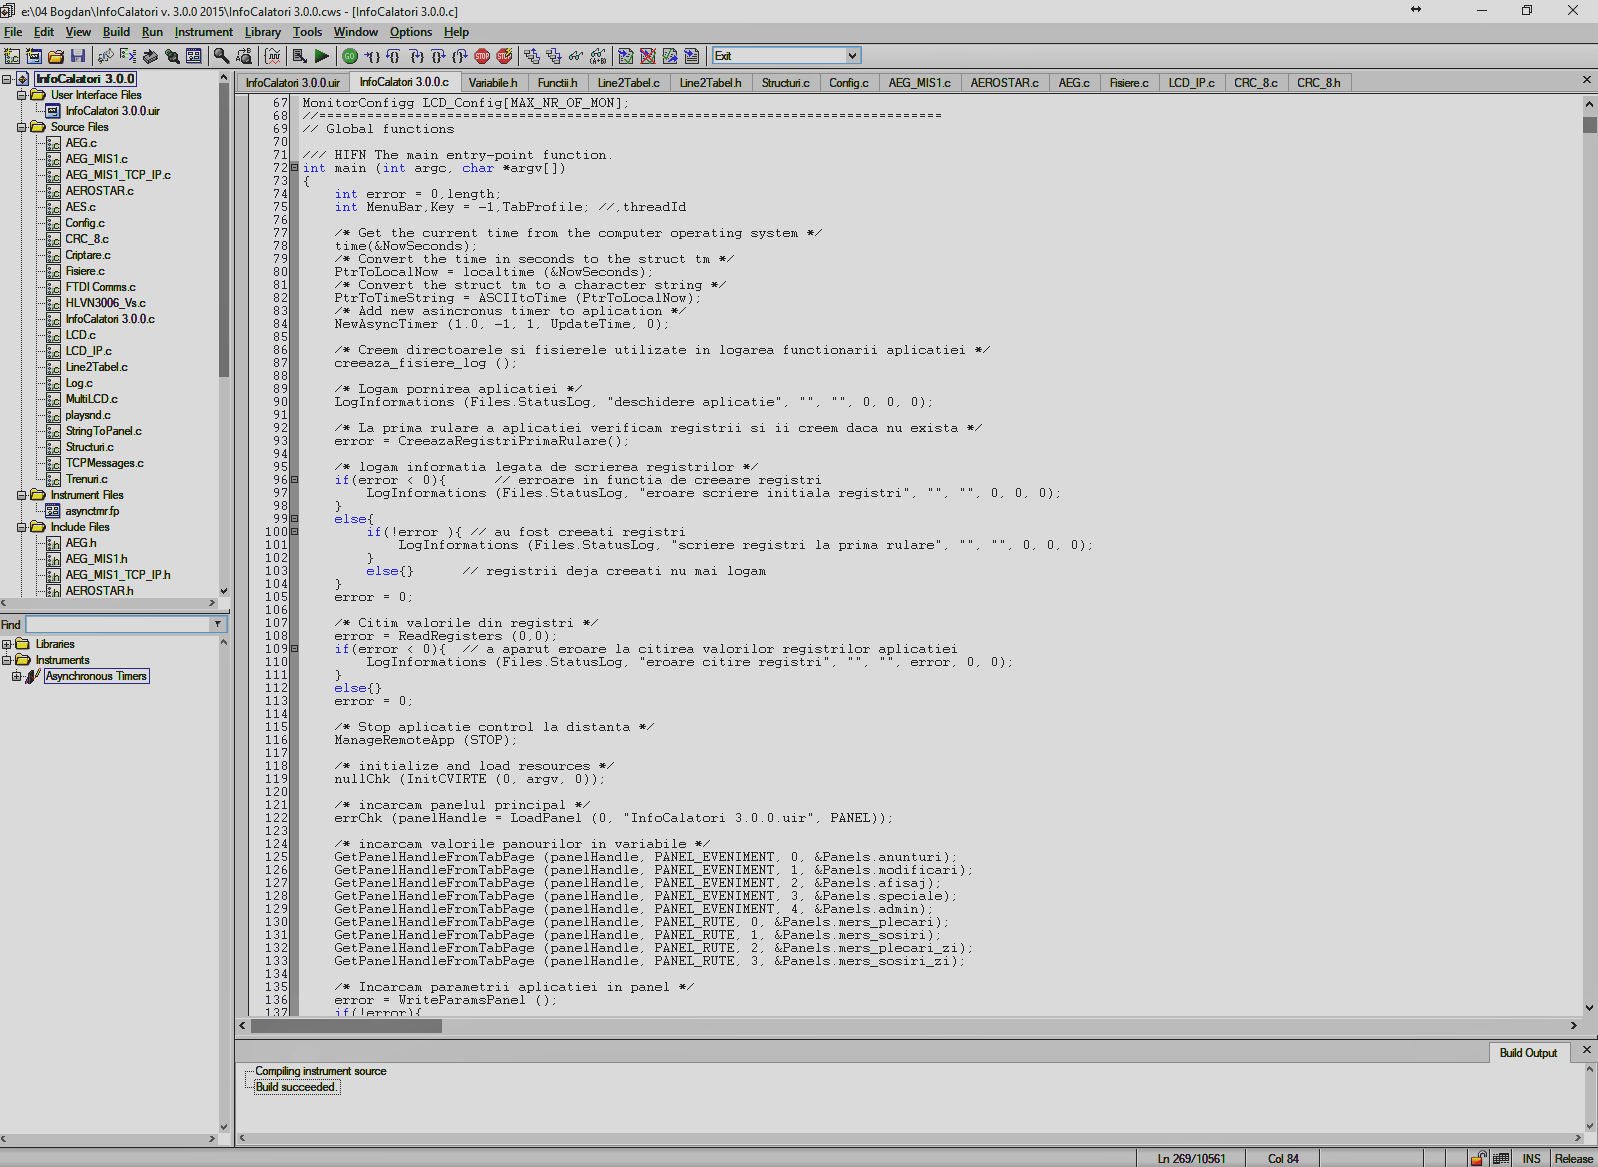
Task: Click the call-stack up arrow icon
Action: tap(532, 56)
